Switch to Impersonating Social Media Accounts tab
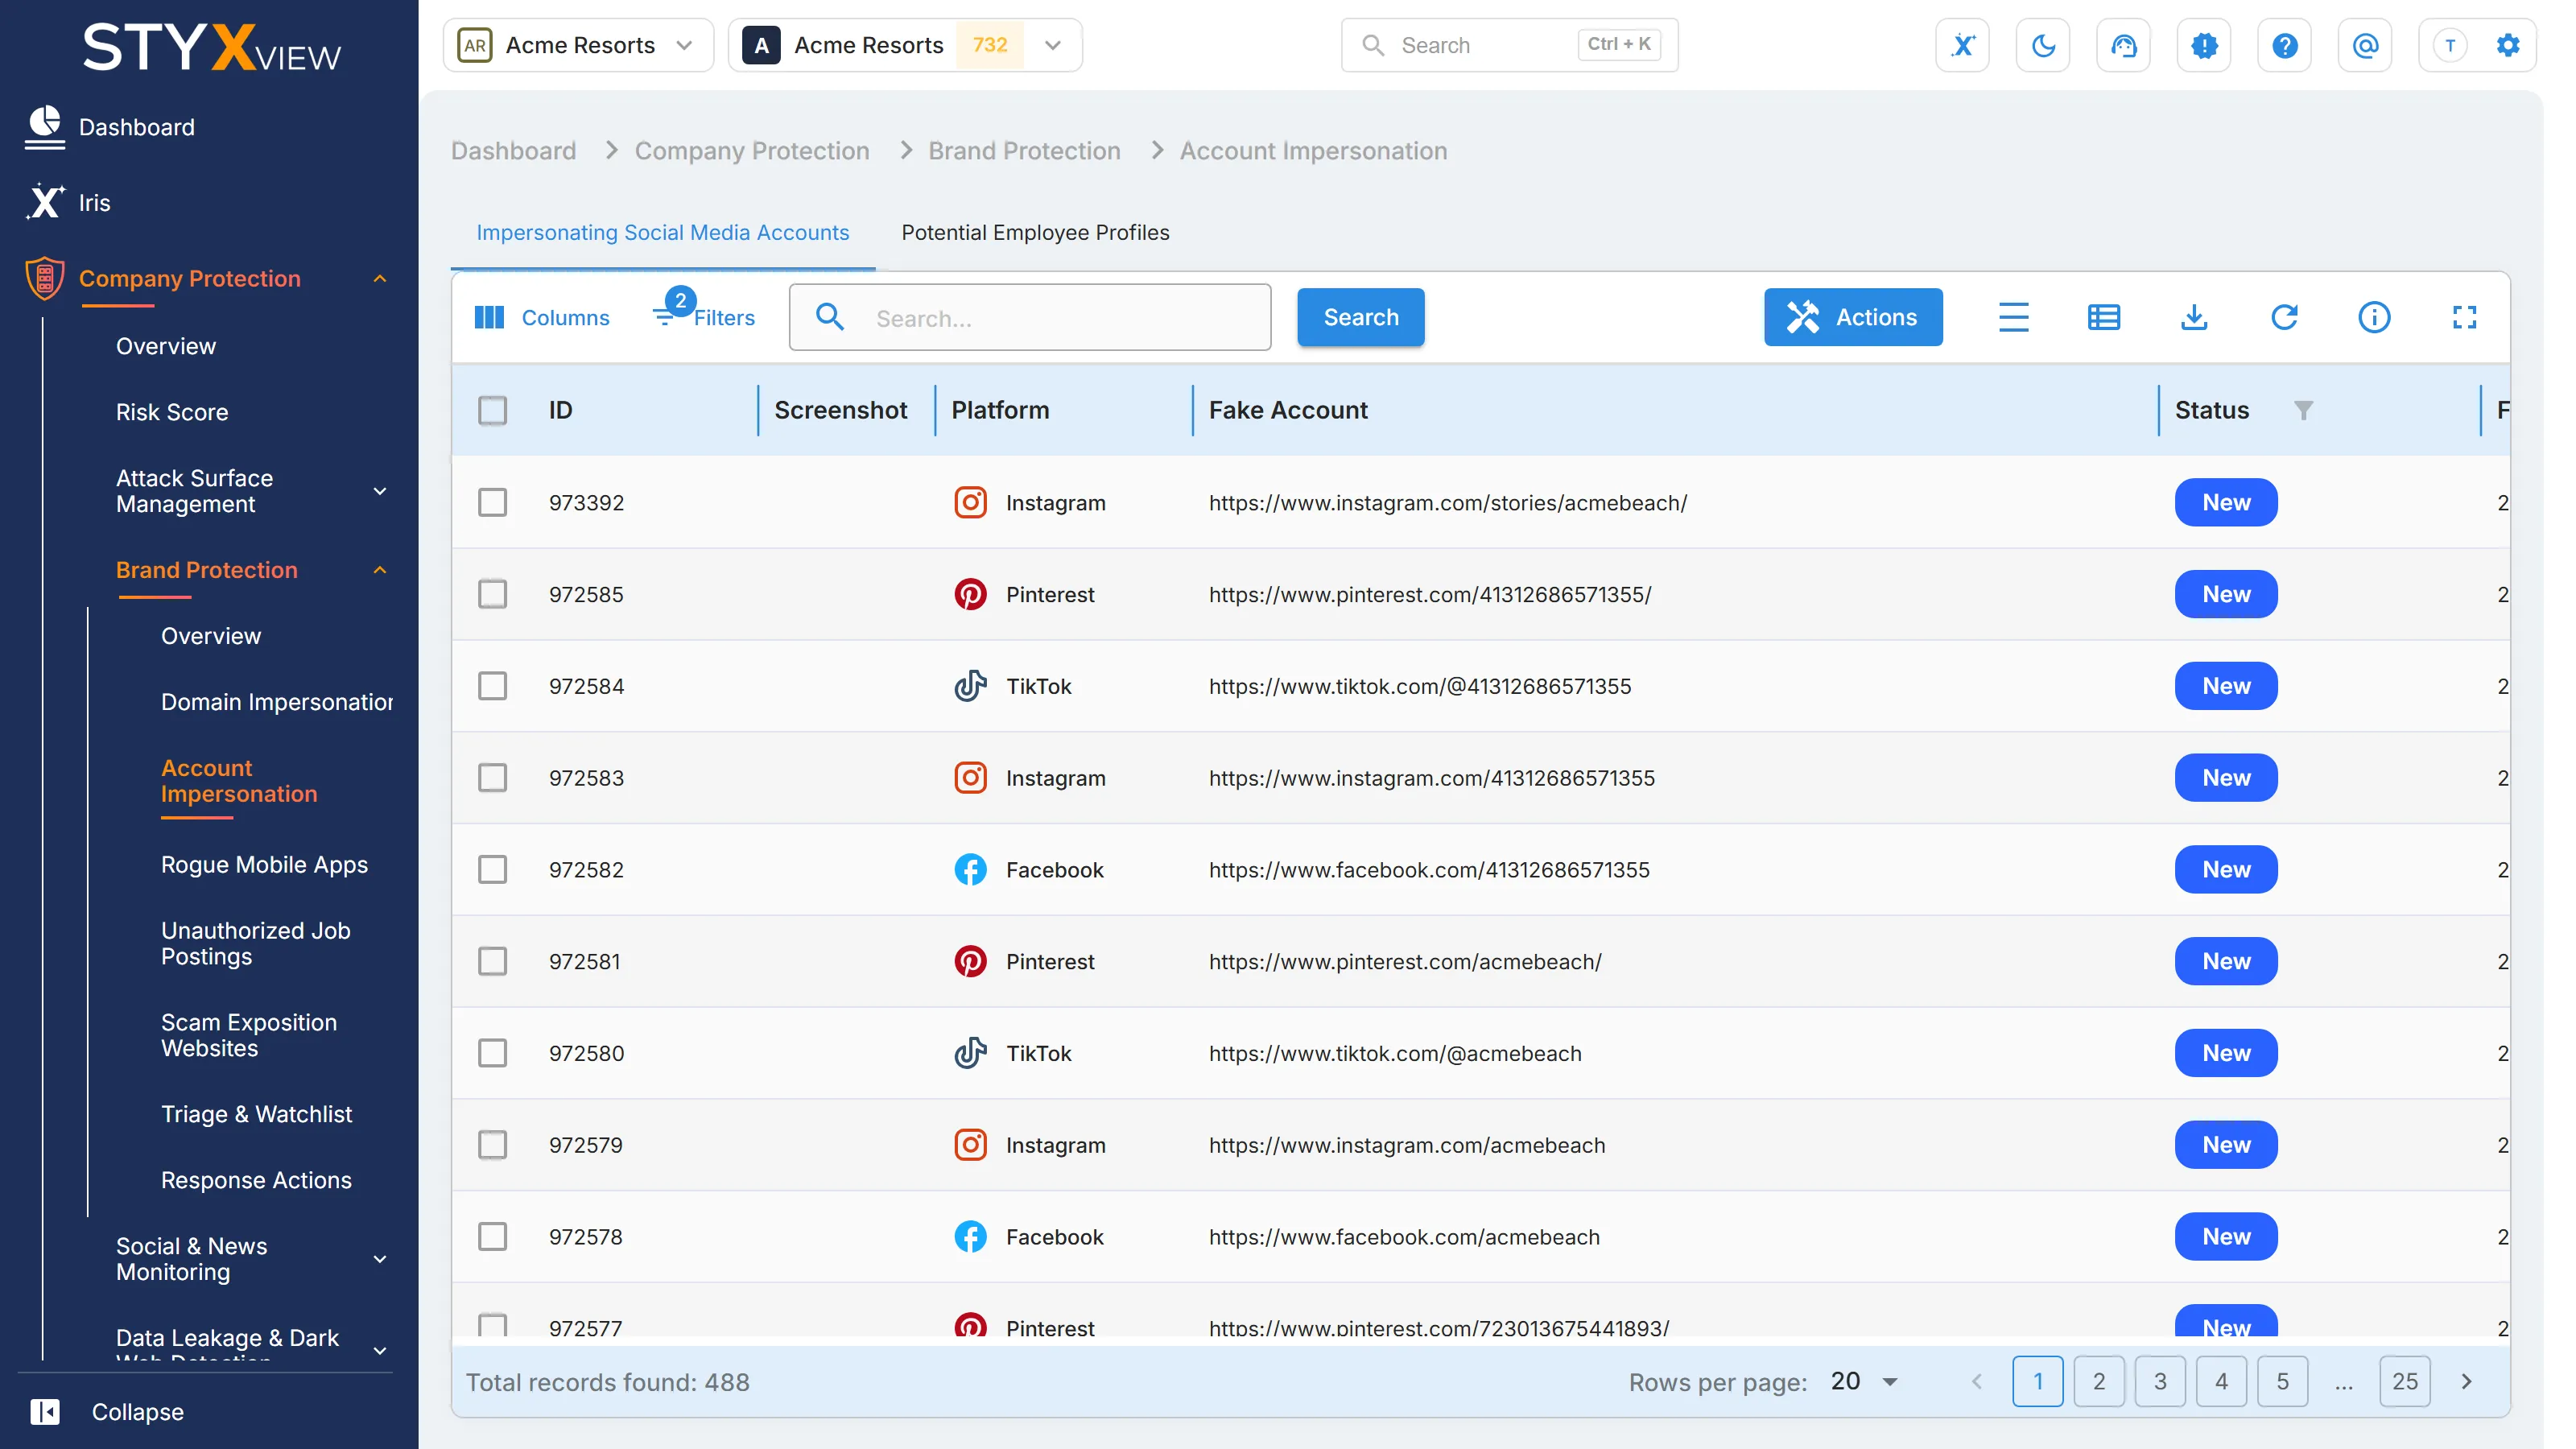2576x1449 pixels. click(x=662, y=232)
